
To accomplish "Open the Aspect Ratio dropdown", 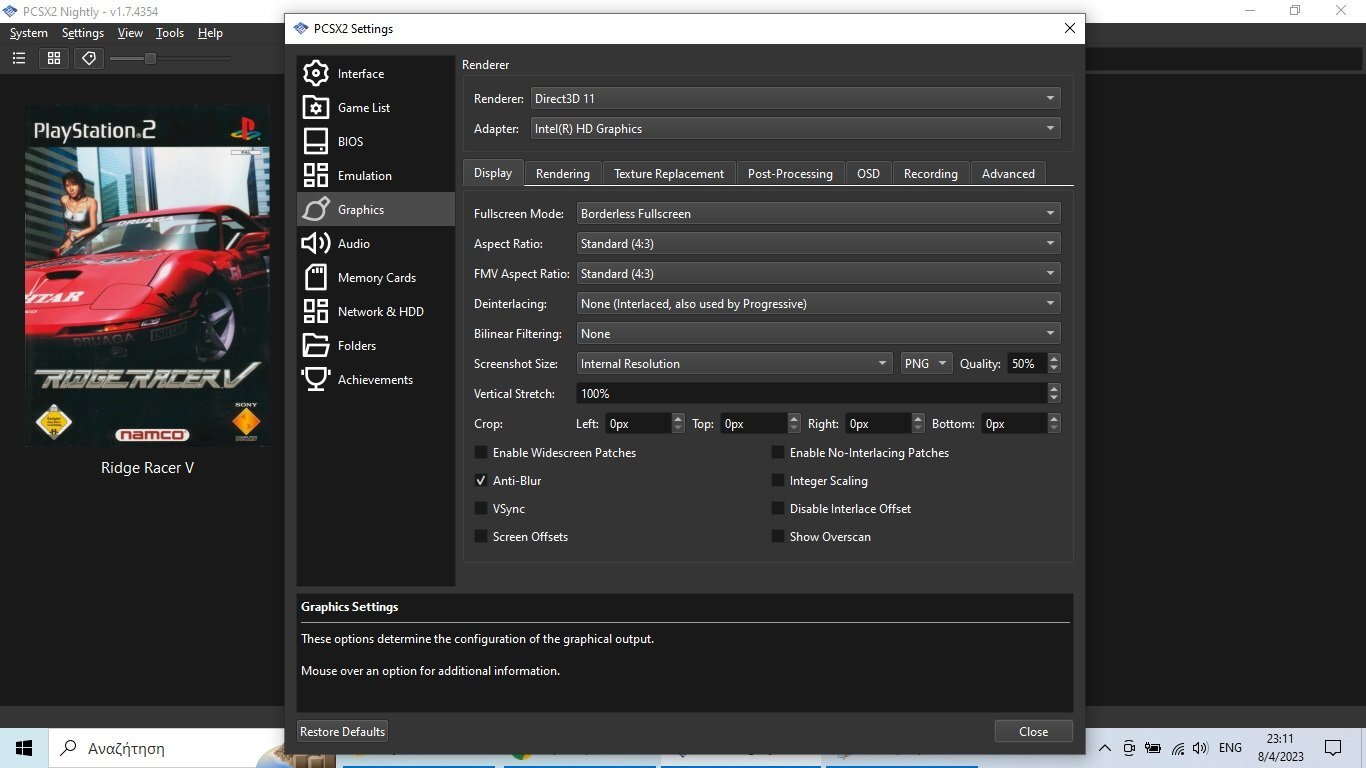I will pos(818,244).
